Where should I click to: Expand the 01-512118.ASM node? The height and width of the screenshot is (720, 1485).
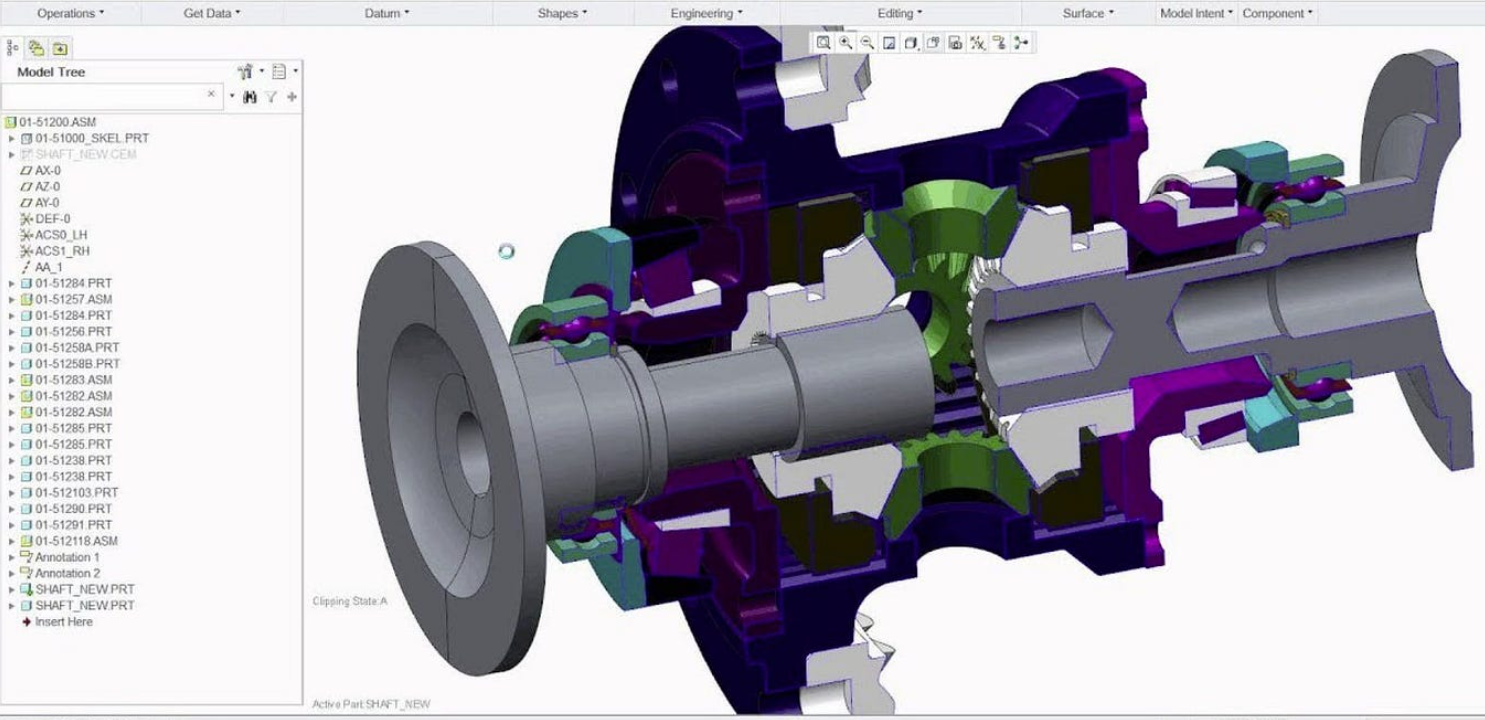[12, 541]
